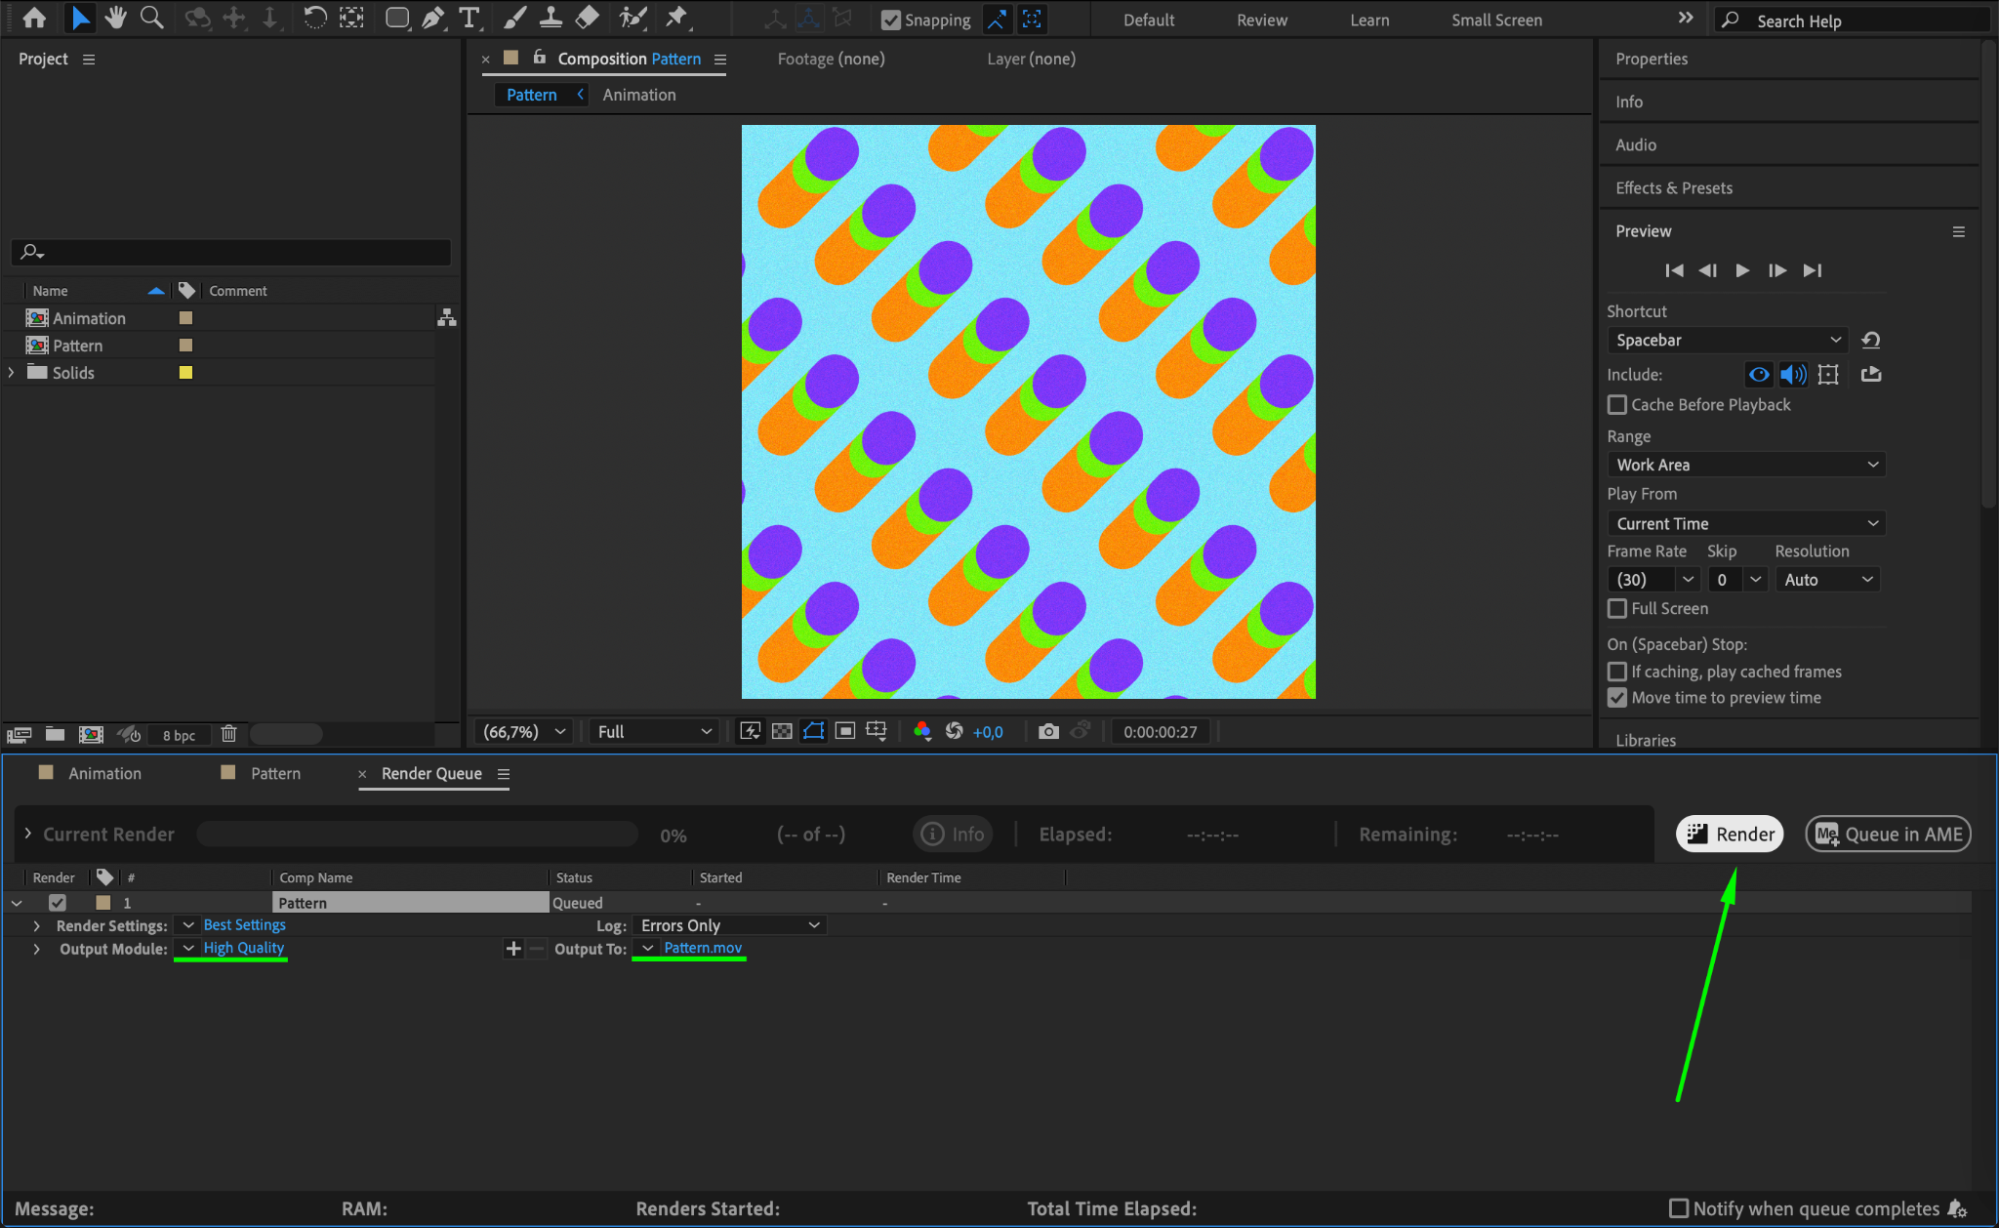1999x1228 pixels.
Task: Expand the Solids folder
Action: 12,373
